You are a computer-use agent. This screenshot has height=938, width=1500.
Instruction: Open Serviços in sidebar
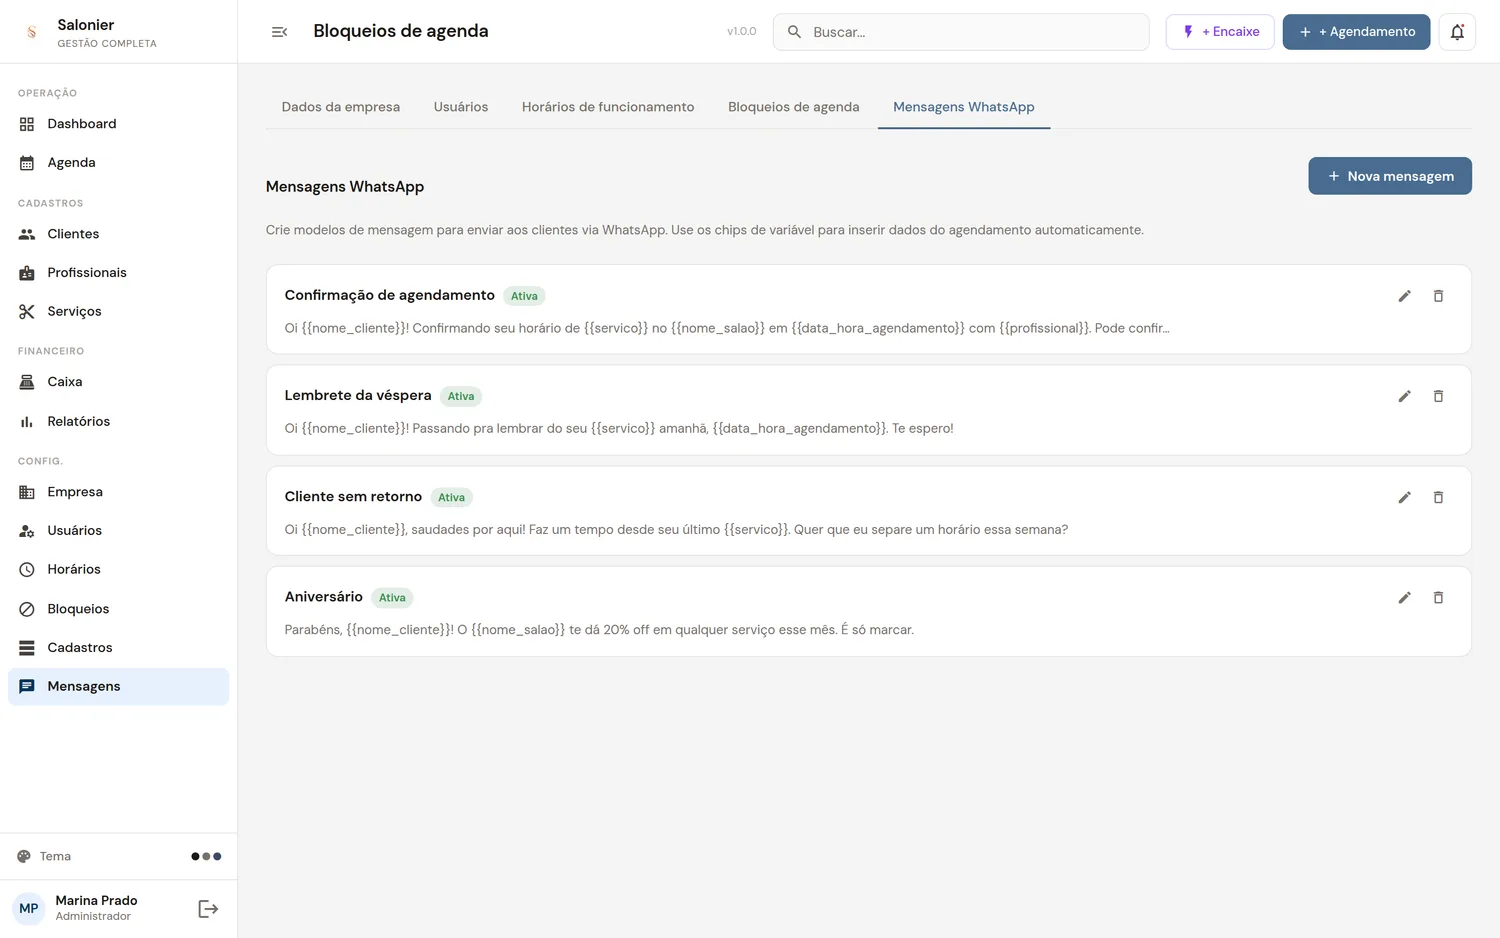coord(118,312)
